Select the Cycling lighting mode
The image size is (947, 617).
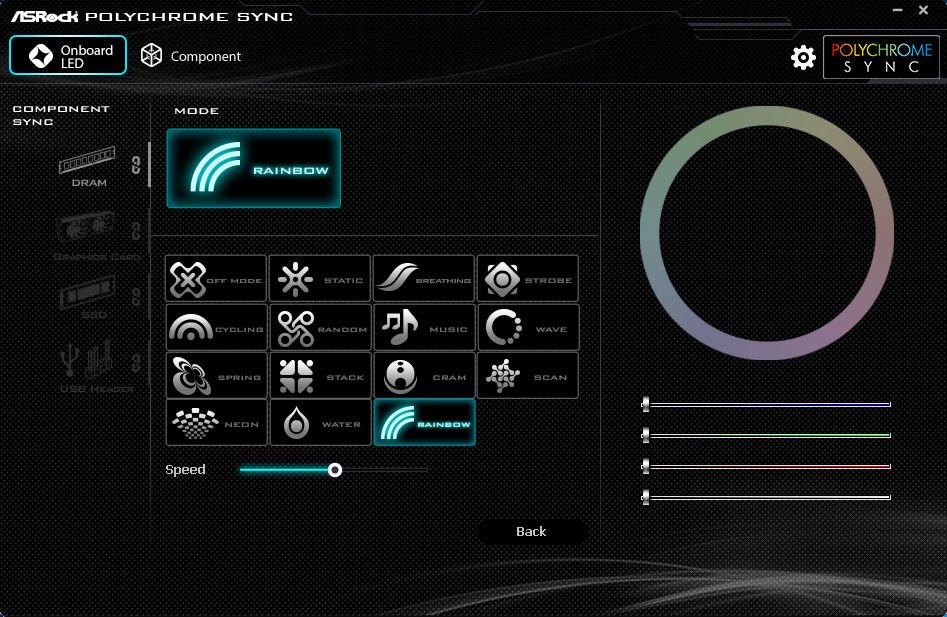(216, 327)
